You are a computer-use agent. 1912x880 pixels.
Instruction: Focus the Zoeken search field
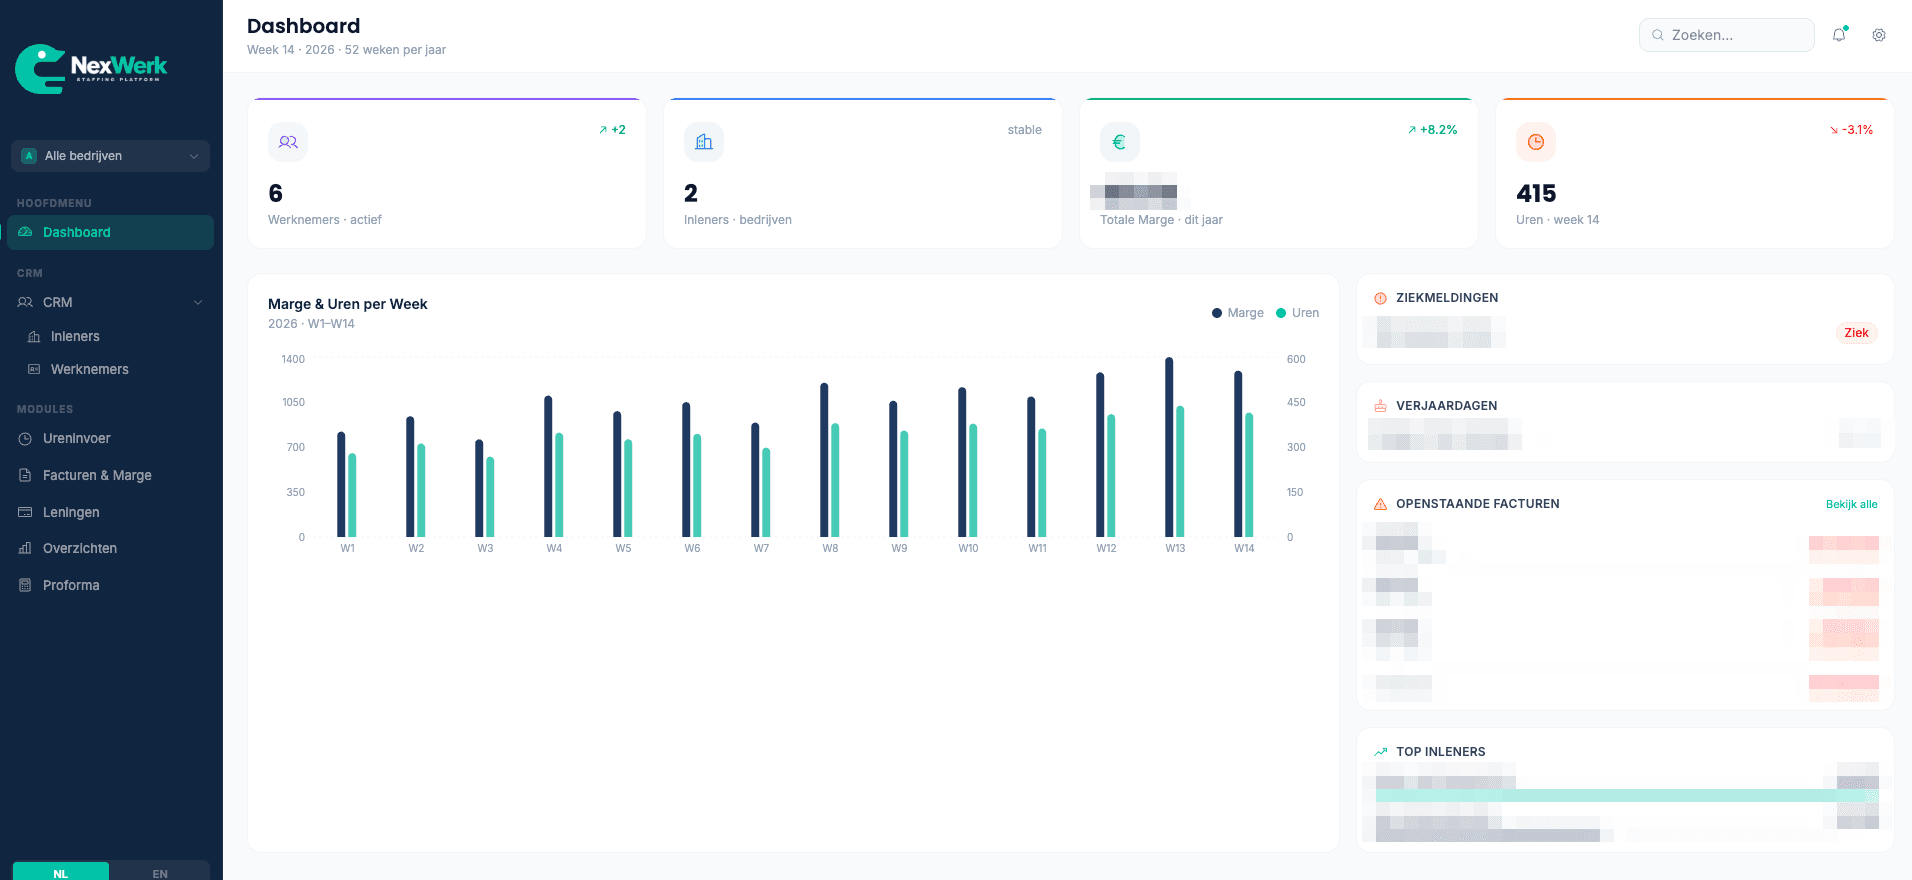click(1727, 35)
